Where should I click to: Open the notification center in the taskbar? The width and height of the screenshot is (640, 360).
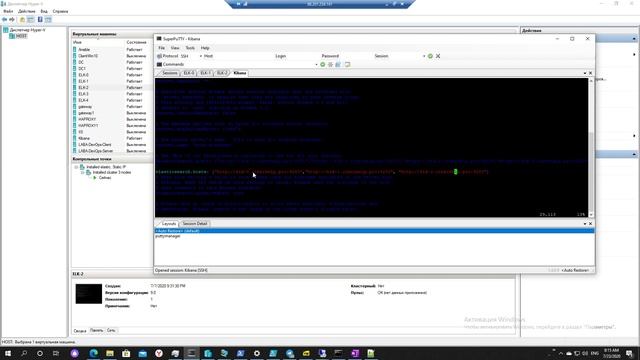click(629, 353)
